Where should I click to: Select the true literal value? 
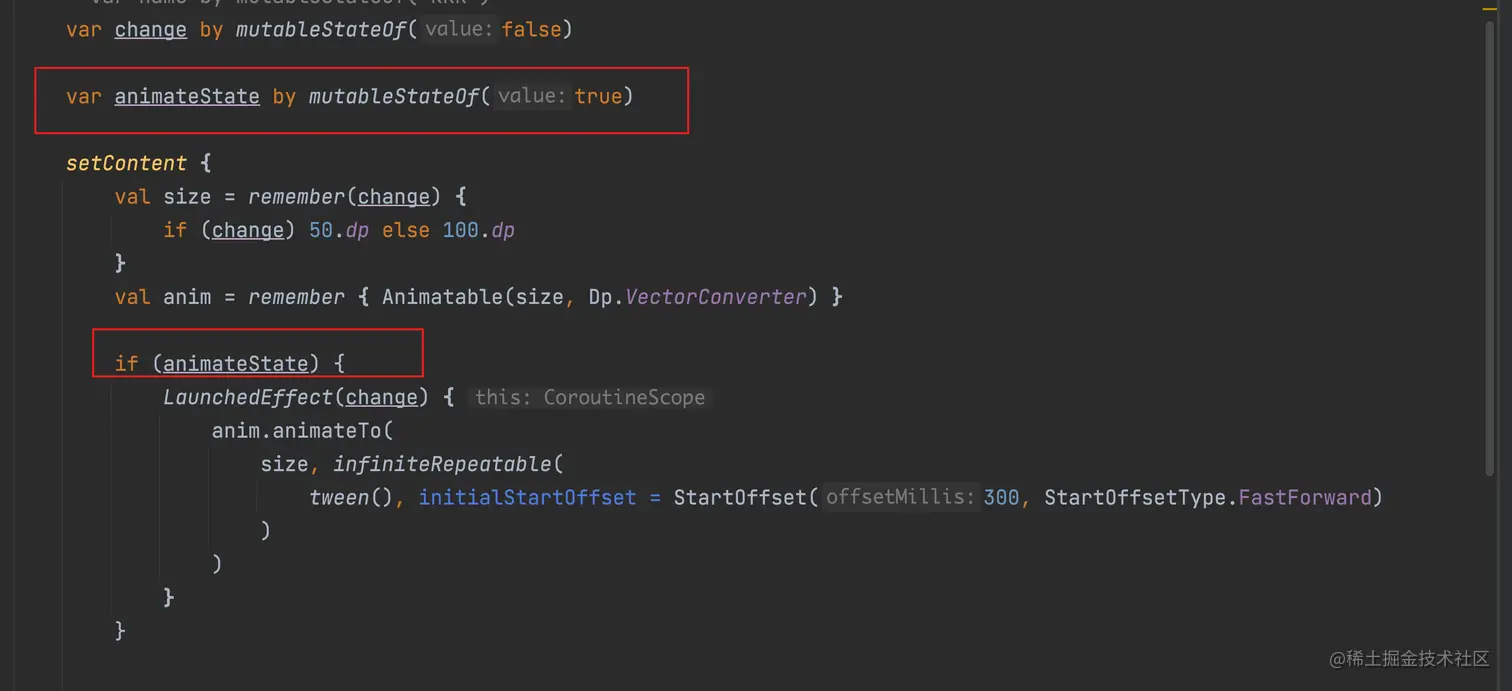598,96
